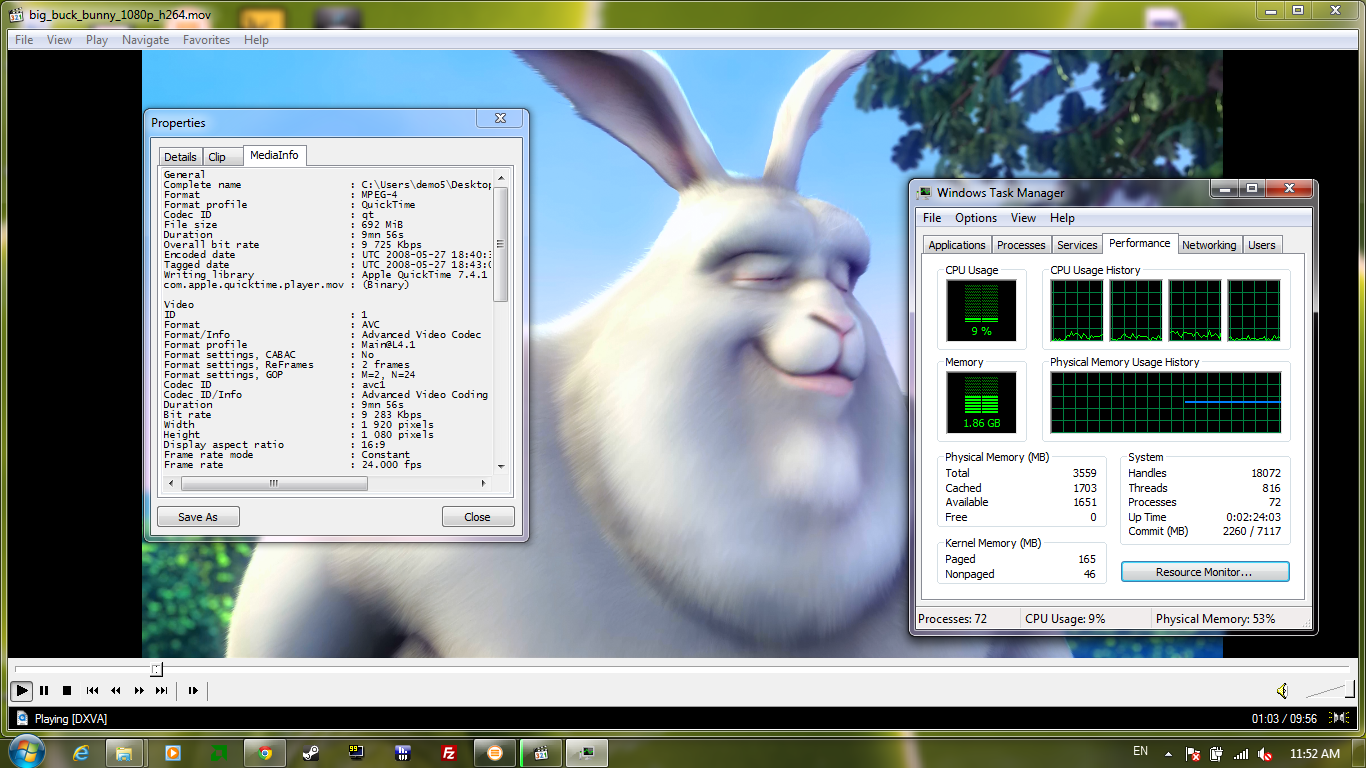Stop the video playback
This screenshot has width=1366, height=768.
pyautogui.click(x=67, y=690)
